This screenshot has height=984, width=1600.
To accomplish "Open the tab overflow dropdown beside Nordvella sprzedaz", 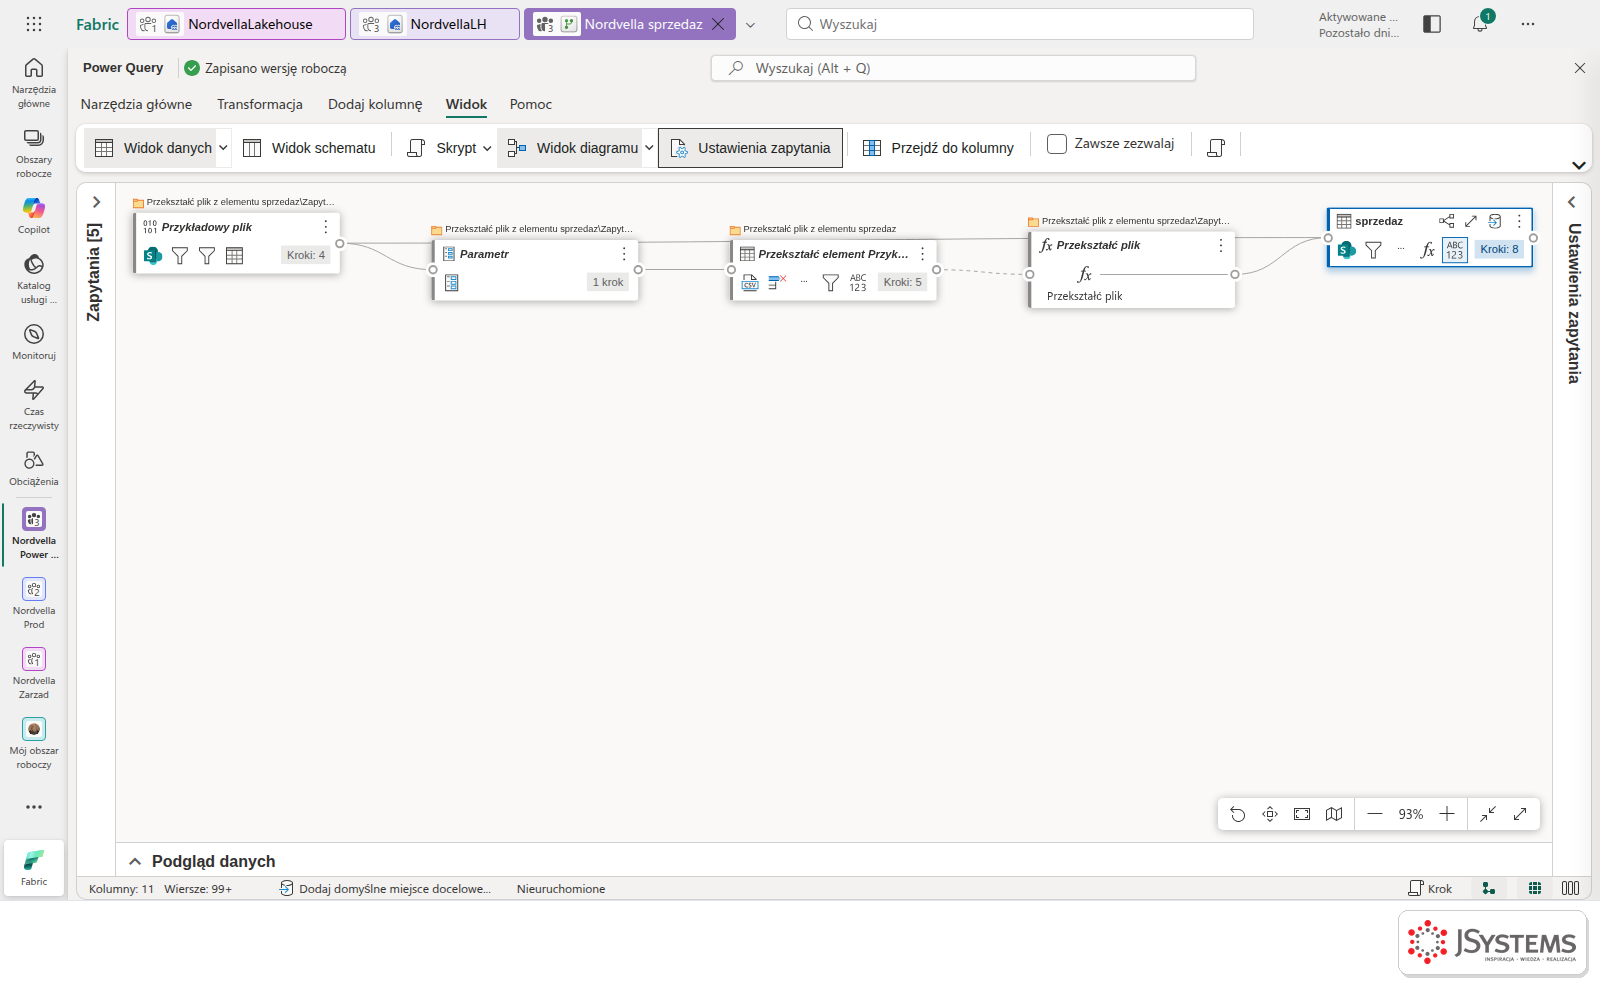I will click(x=750, y=25).
